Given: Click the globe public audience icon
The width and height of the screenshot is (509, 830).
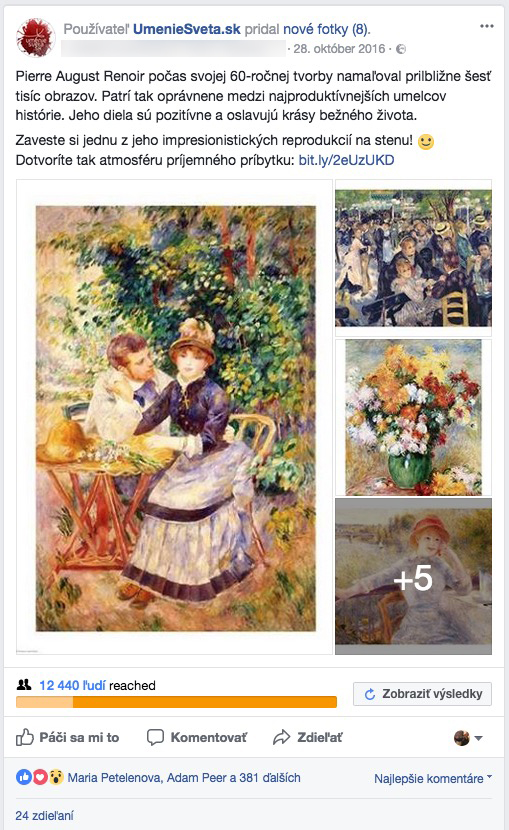Looking at the screenshot, I should pyautogui.click(x=401, y=49).
